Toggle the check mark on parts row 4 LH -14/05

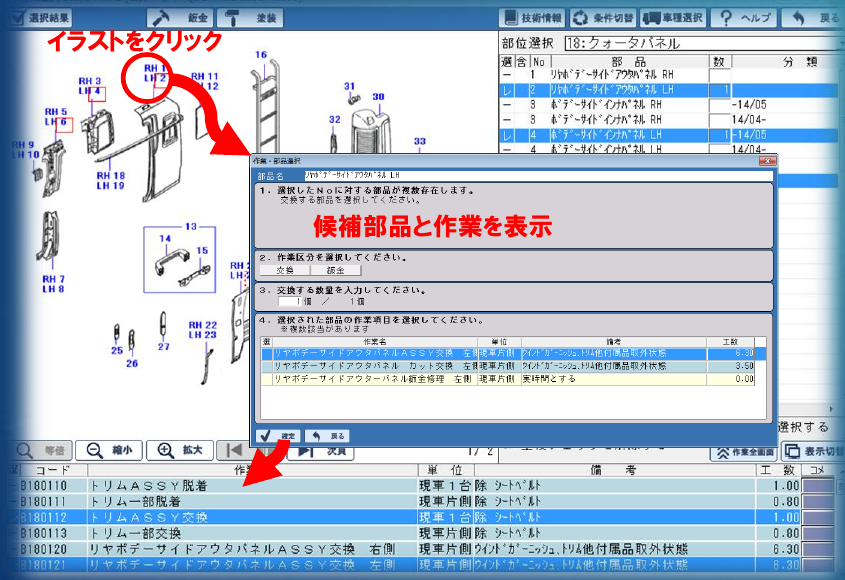coord(507,135)
